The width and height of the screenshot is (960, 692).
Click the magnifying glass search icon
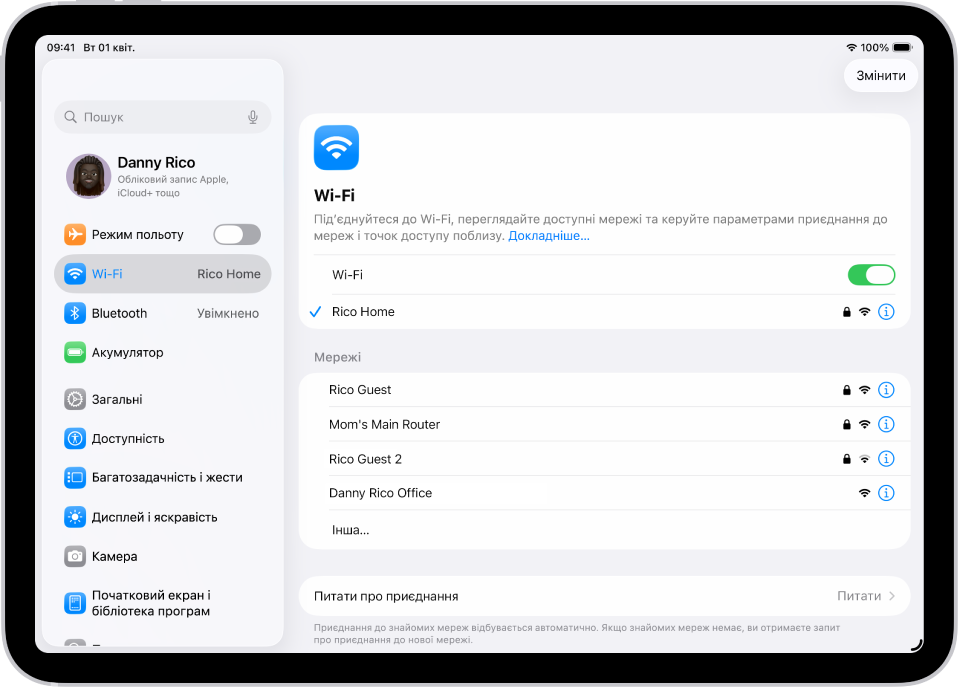(70, 117)
